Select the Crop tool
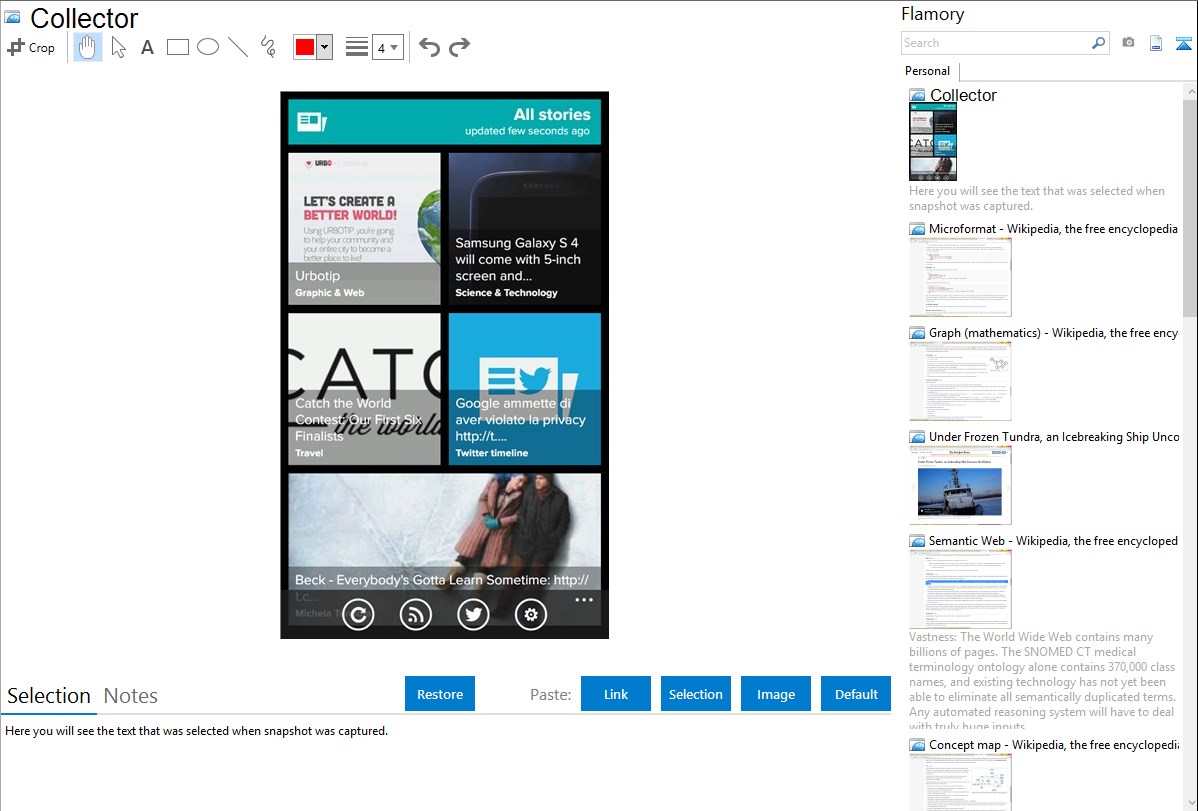The image size is (1198, 811). (x=31, y=47)
